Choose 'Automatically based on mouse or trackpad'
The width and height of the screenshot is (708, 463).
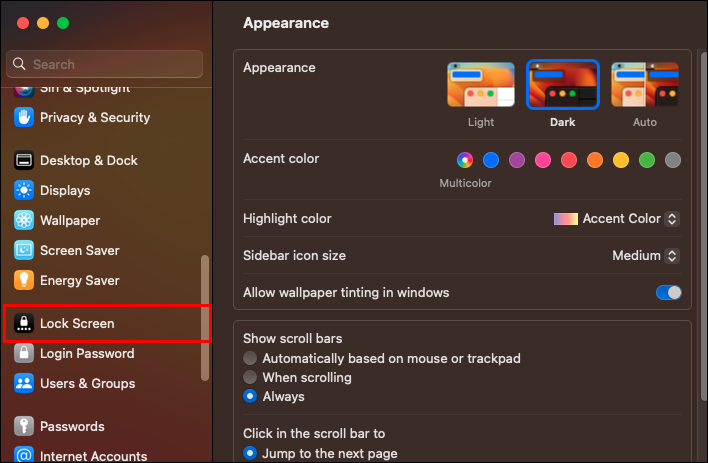(x=251, y=358)
